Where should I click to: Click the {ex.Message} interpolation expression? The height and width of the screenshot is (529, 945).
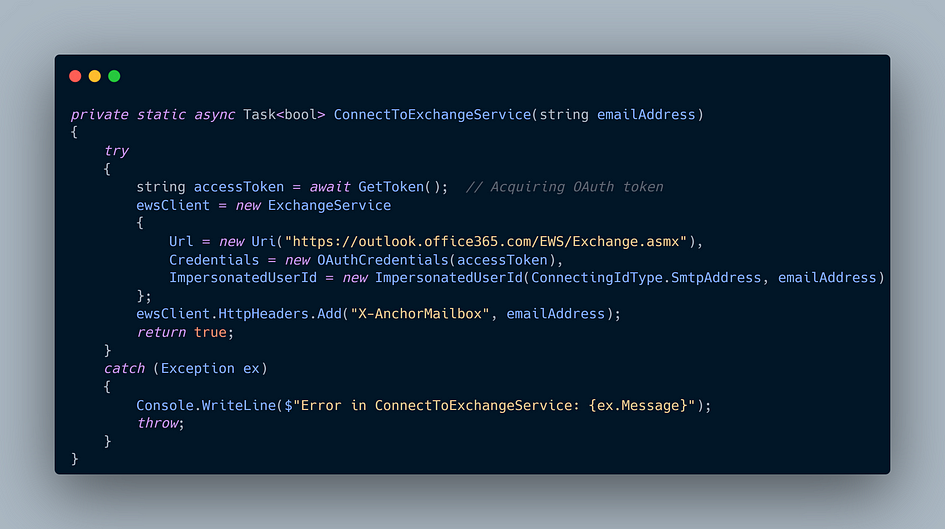tap(638, 405)
